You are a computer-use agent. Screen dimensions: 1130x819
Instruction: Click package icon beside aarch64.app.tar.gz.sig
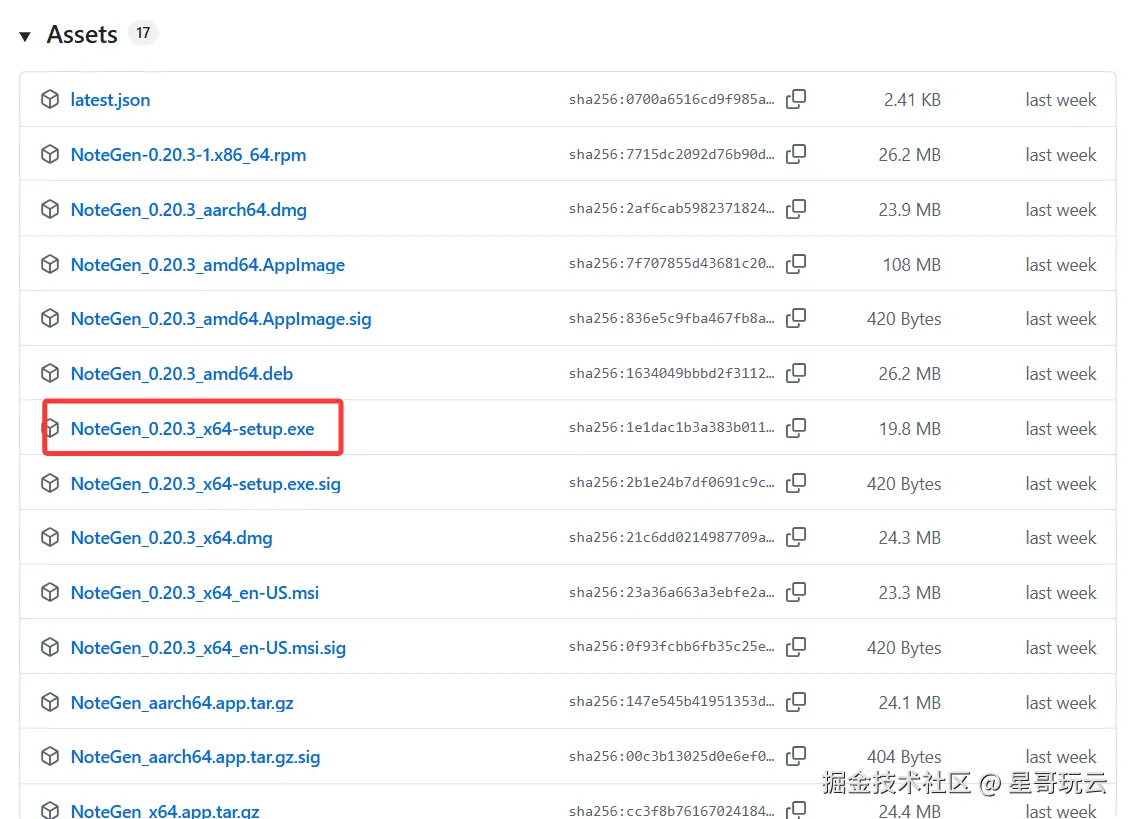coord(50,756)
